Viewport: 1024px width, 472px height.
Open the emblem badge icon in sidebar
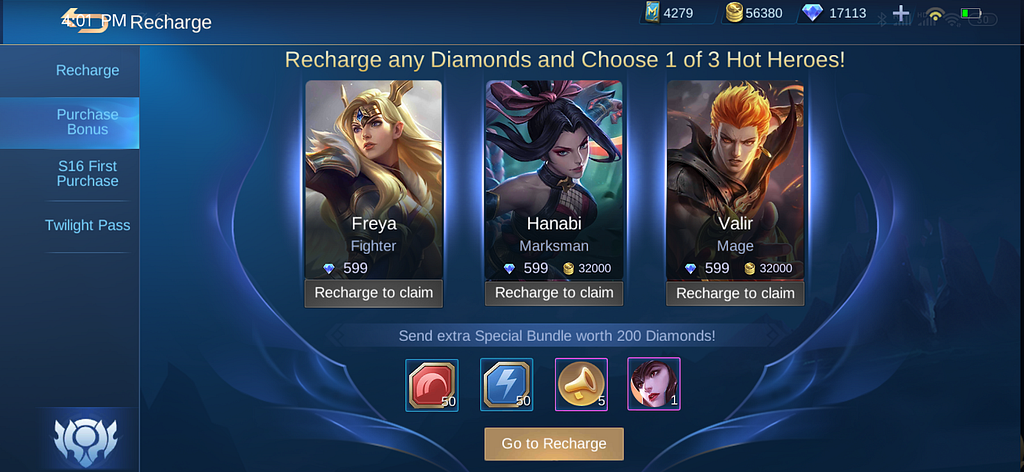tap(88, 438)
